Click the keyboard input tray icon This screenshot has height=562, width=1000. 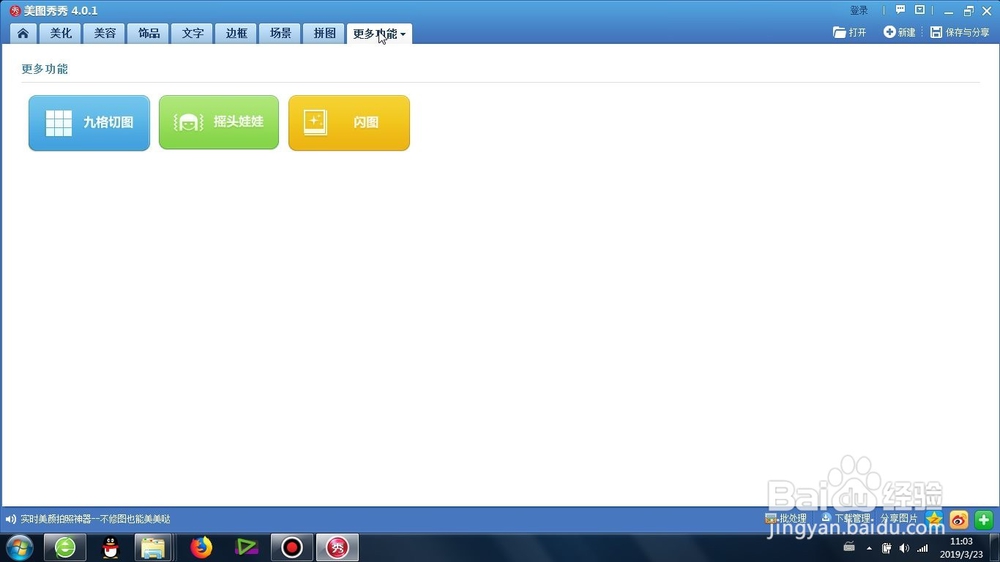pos(849,547)
